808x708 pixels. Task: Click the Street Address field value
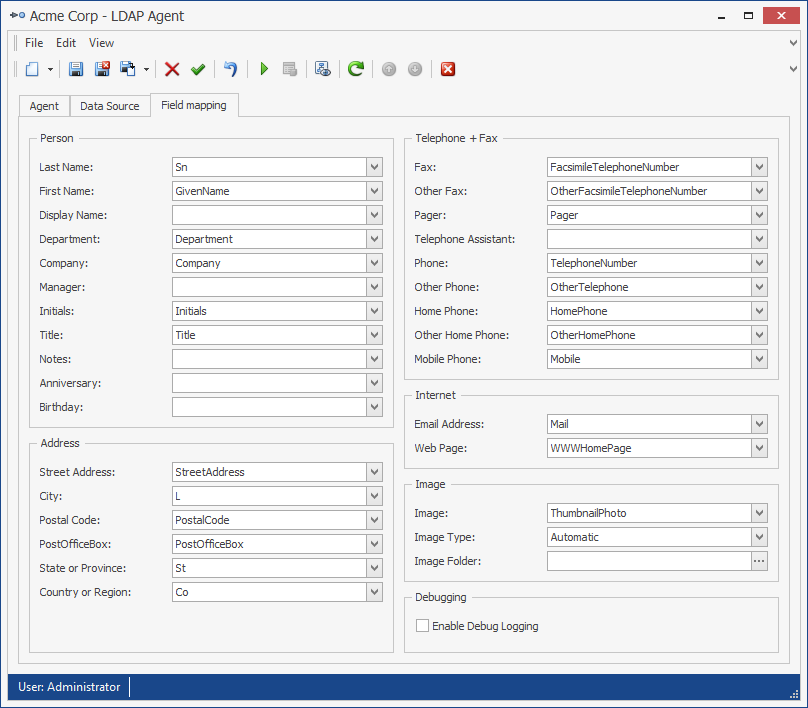tap(269, 472)
